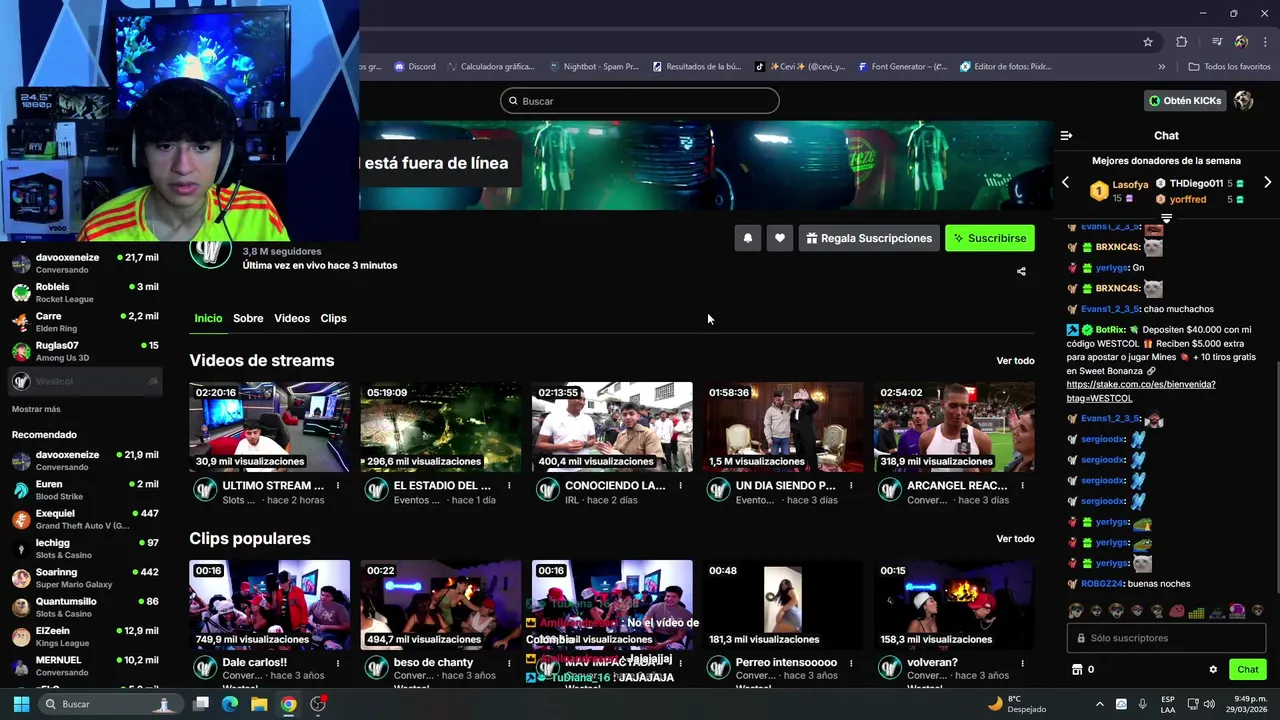This screenshot has width=1280, height=720.
Task: Expand followed channels with Mostrar más
Action: click(x=36, y=409)
